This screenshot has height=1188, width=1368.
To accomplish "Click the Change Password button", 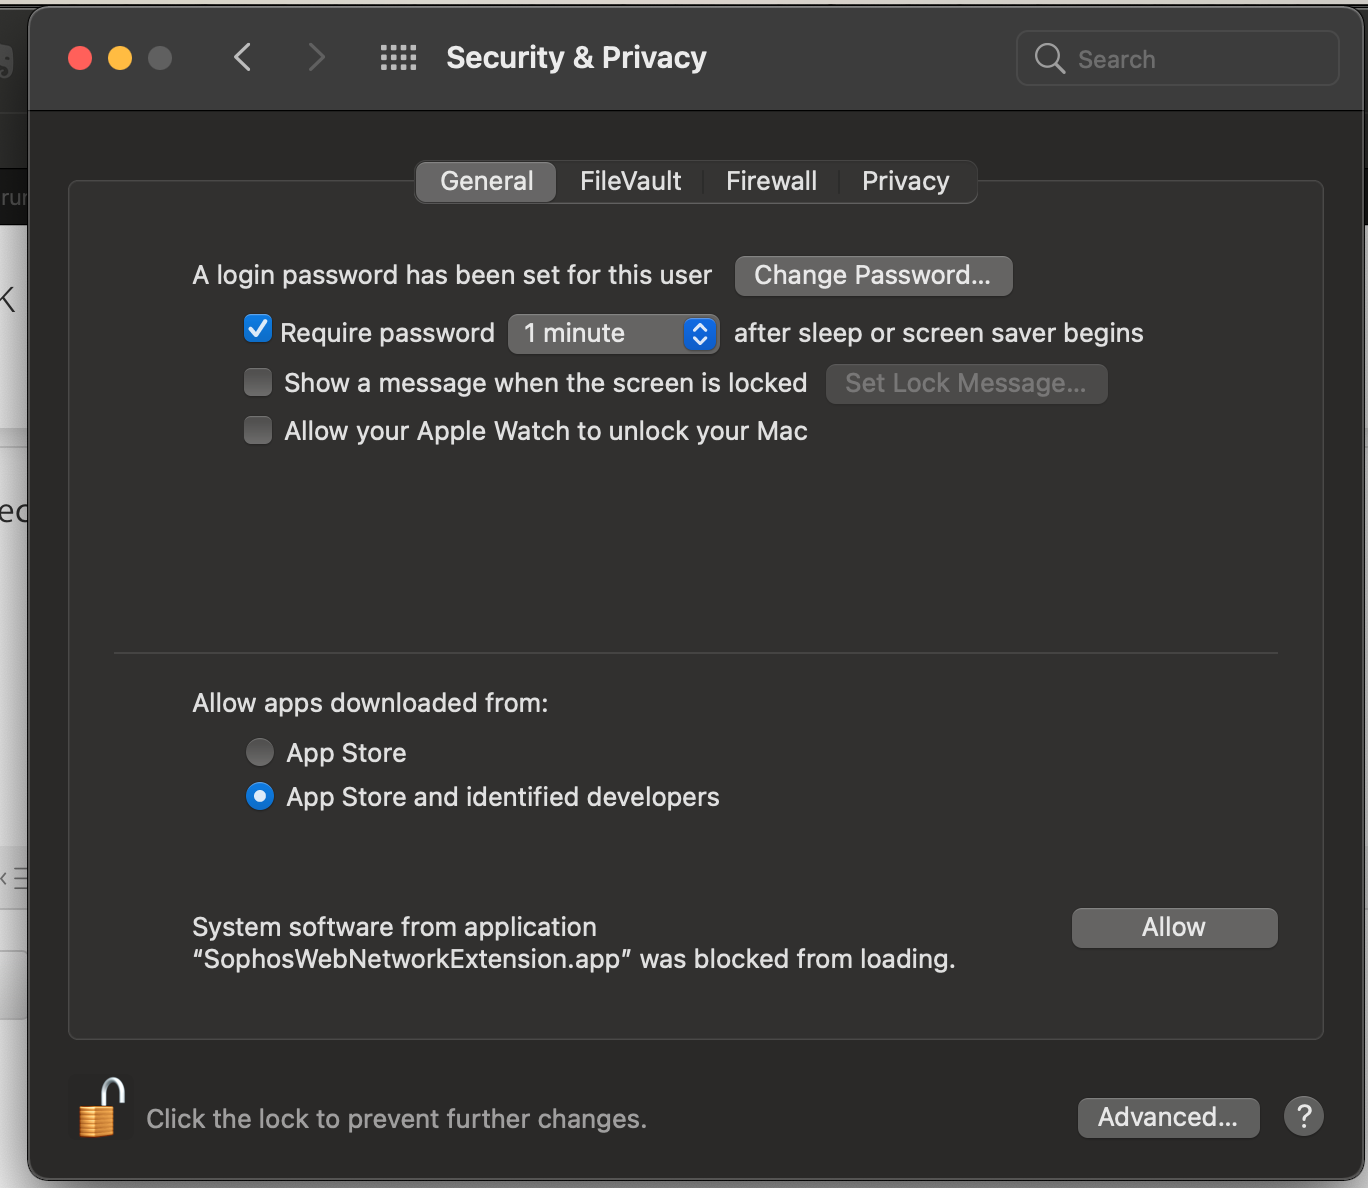I will pyautogui.click(x=873, y=276).
